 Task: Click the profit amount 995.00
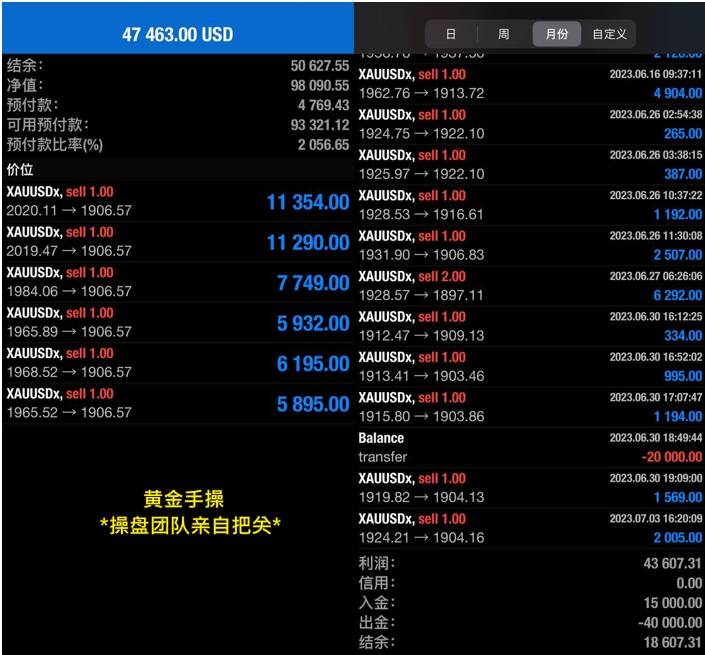click(683, 377)
